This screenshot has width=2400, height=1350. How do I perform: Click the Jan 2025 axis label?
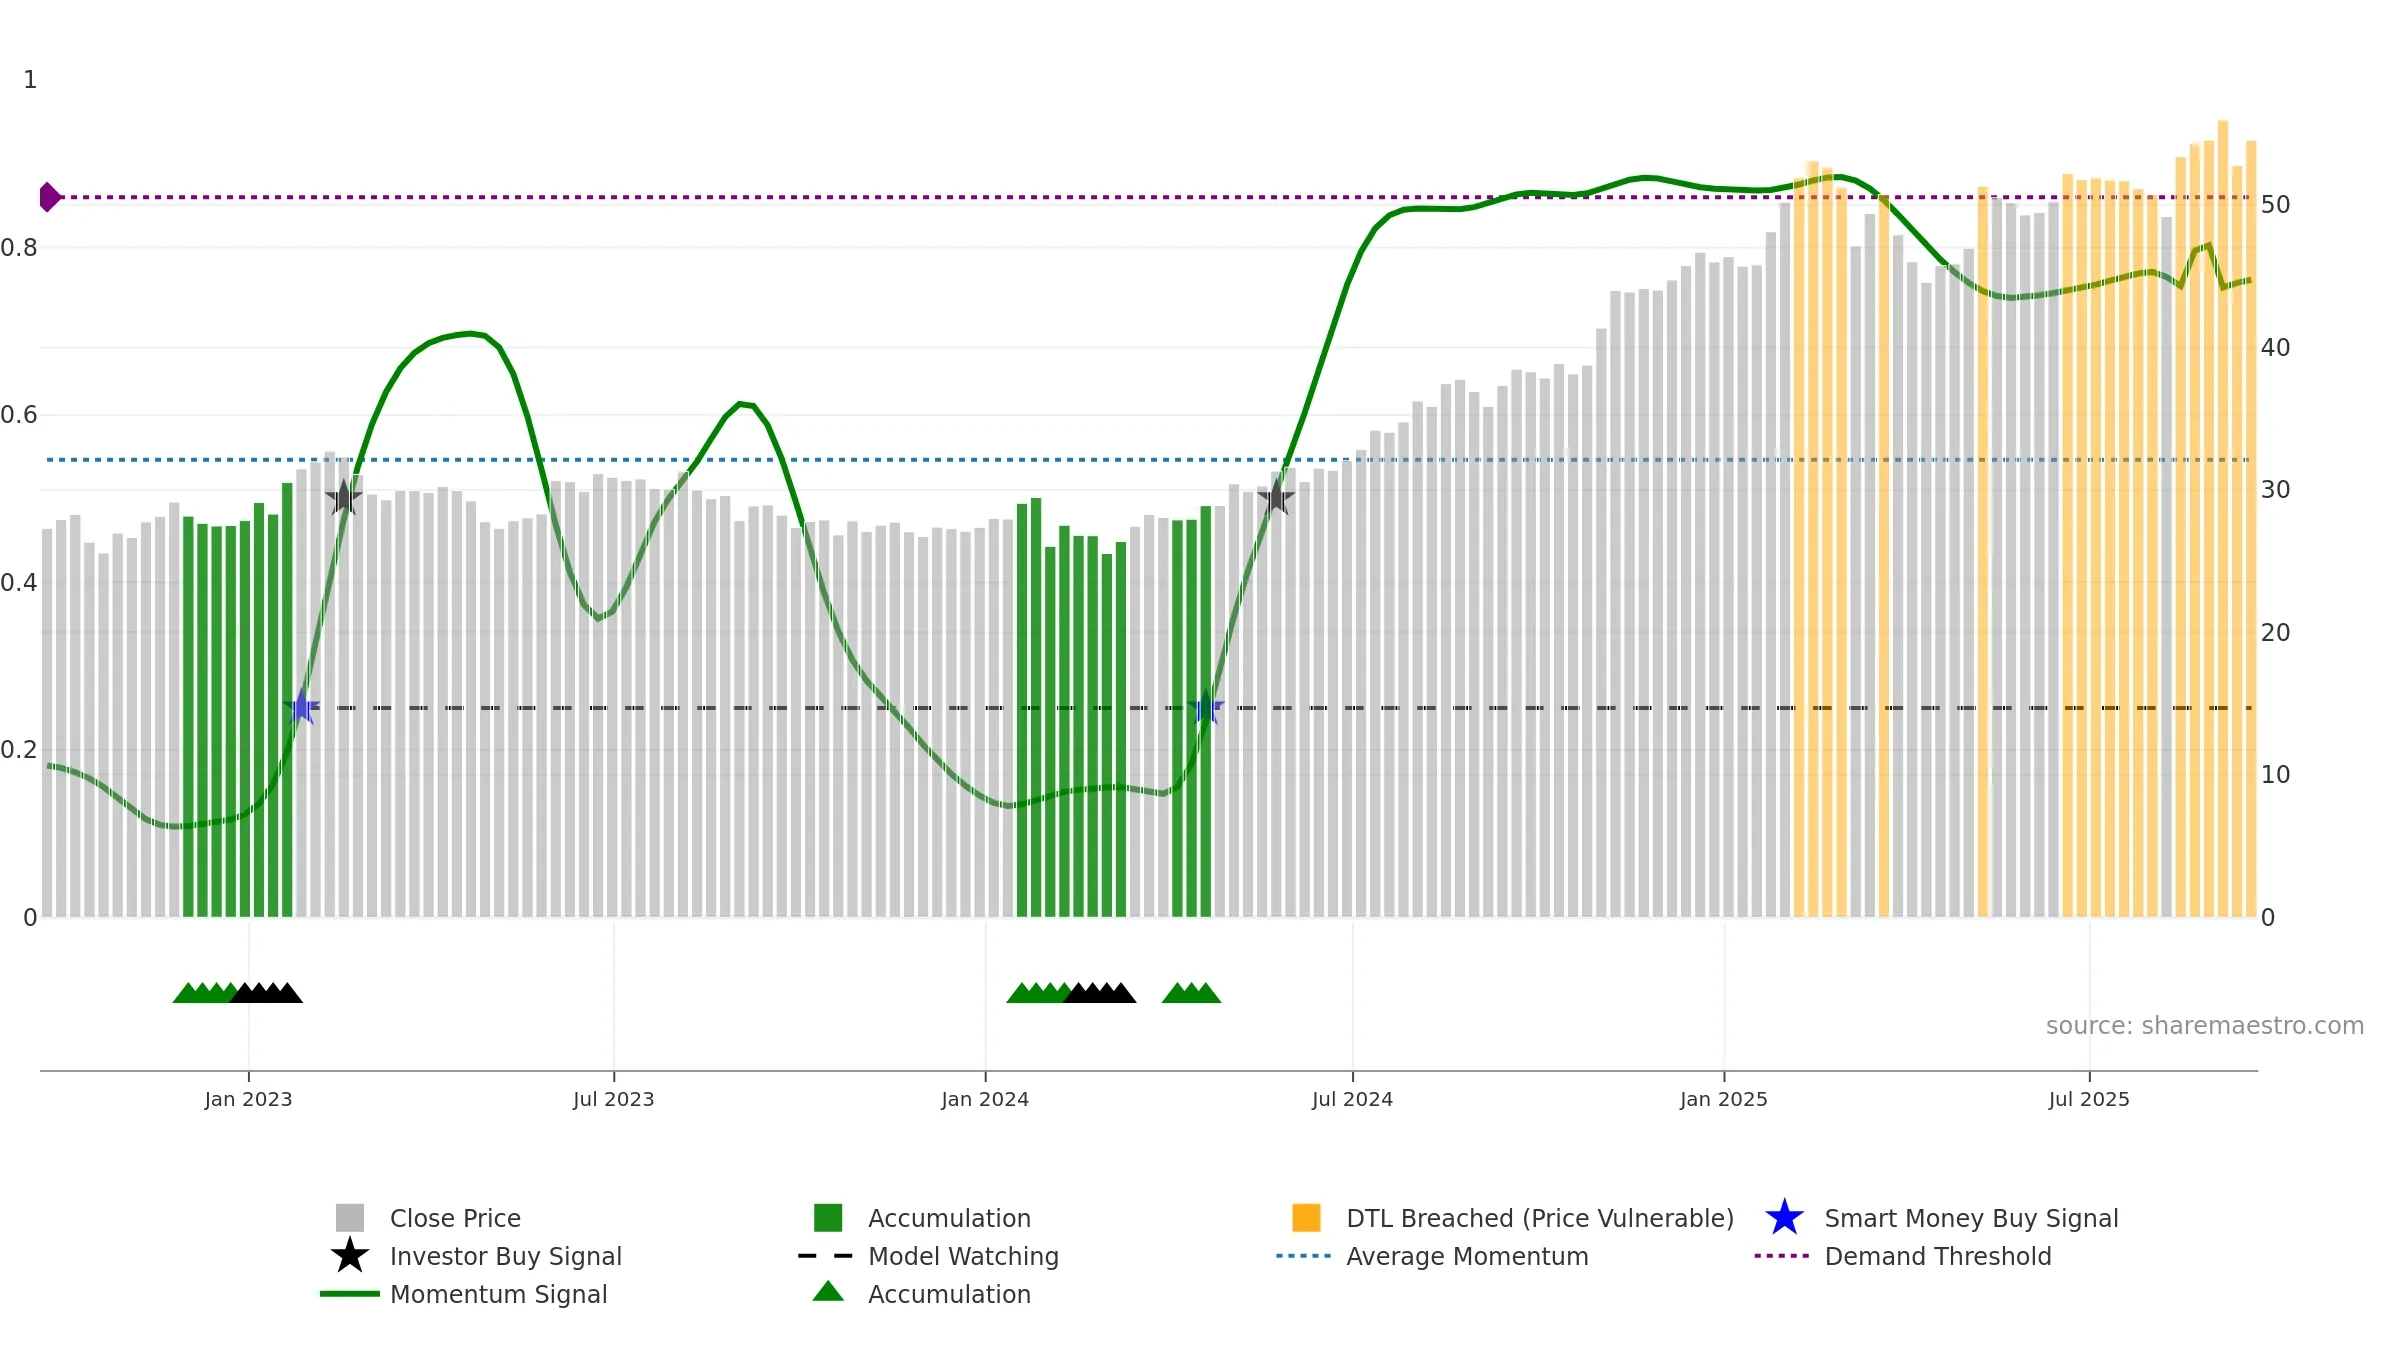click(1724, 1099)
